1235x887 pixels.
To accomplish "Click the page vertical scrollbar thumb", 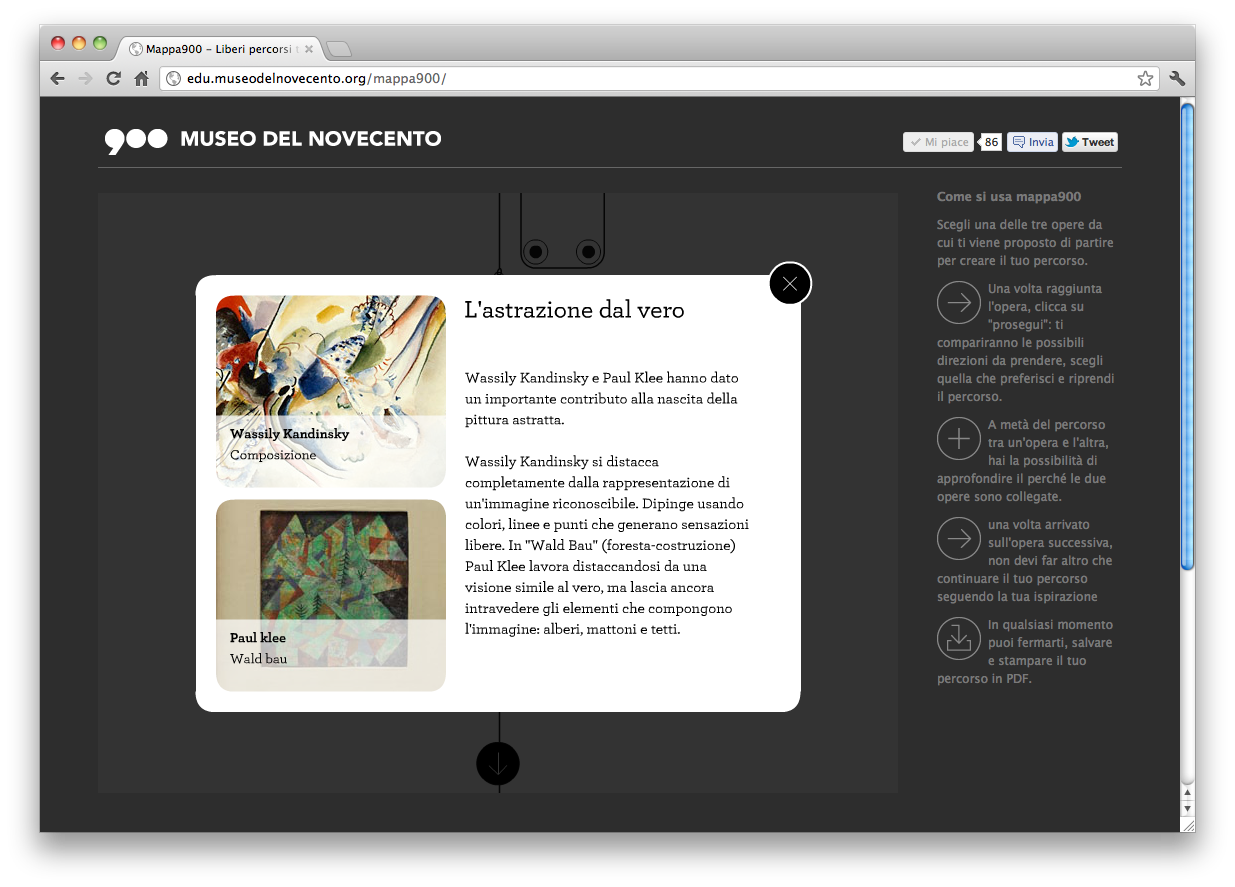I will coord(1188,336).
